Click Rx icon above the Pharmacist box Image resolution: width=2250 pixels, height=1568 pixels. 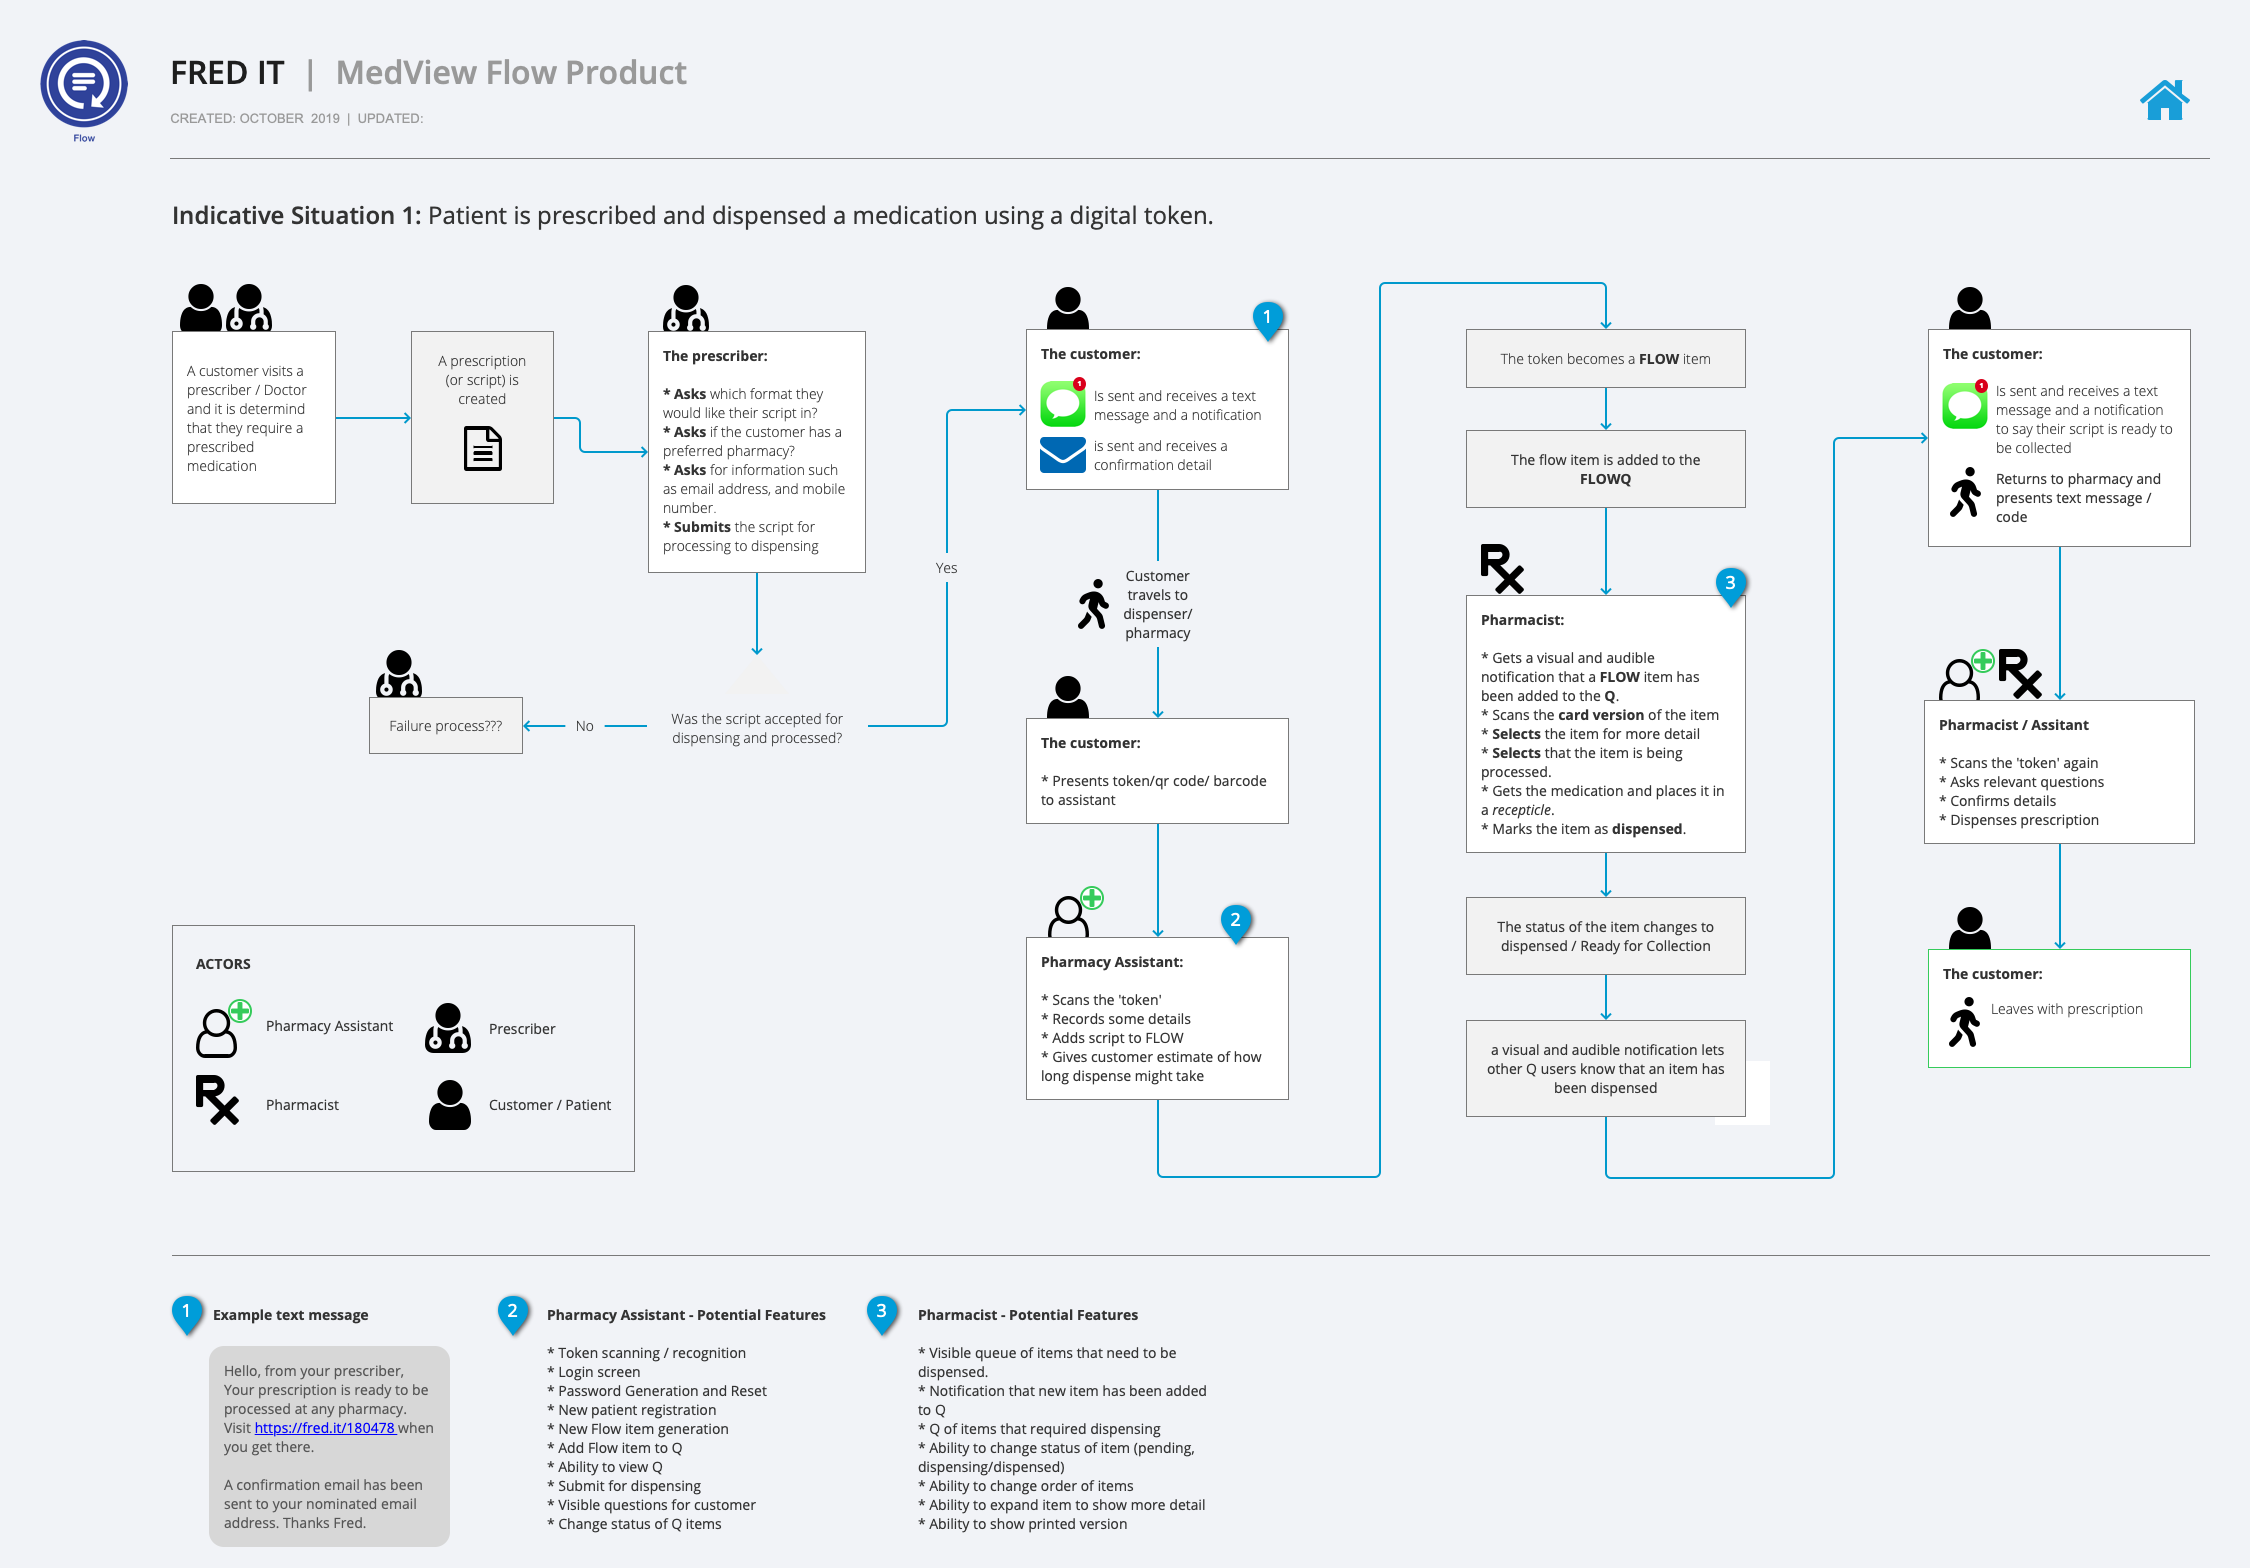[x=1502, y=568]
